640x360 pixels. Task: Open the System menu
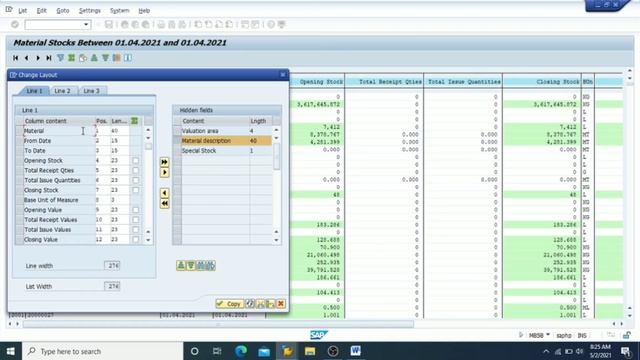point(120,11)
